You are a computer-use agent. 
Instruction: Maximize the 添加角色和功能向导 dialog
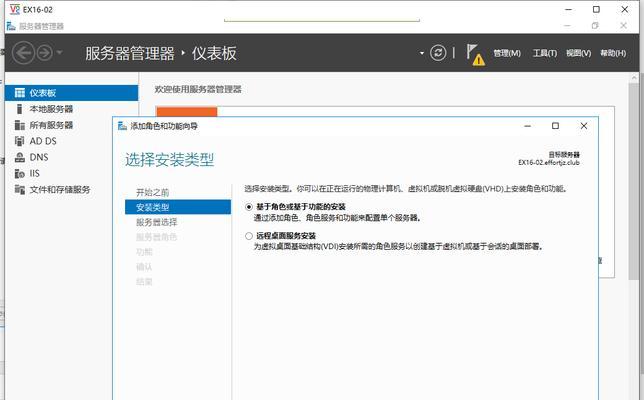pyautogui.click(x=555, y=126)
